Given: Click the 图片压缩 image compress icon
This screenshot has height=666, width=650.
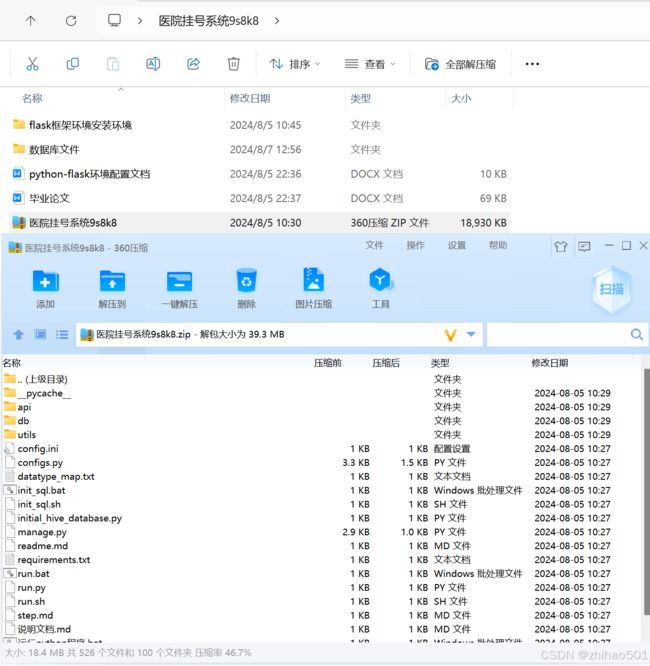Looking at the screenshot, I should (314, 288).
